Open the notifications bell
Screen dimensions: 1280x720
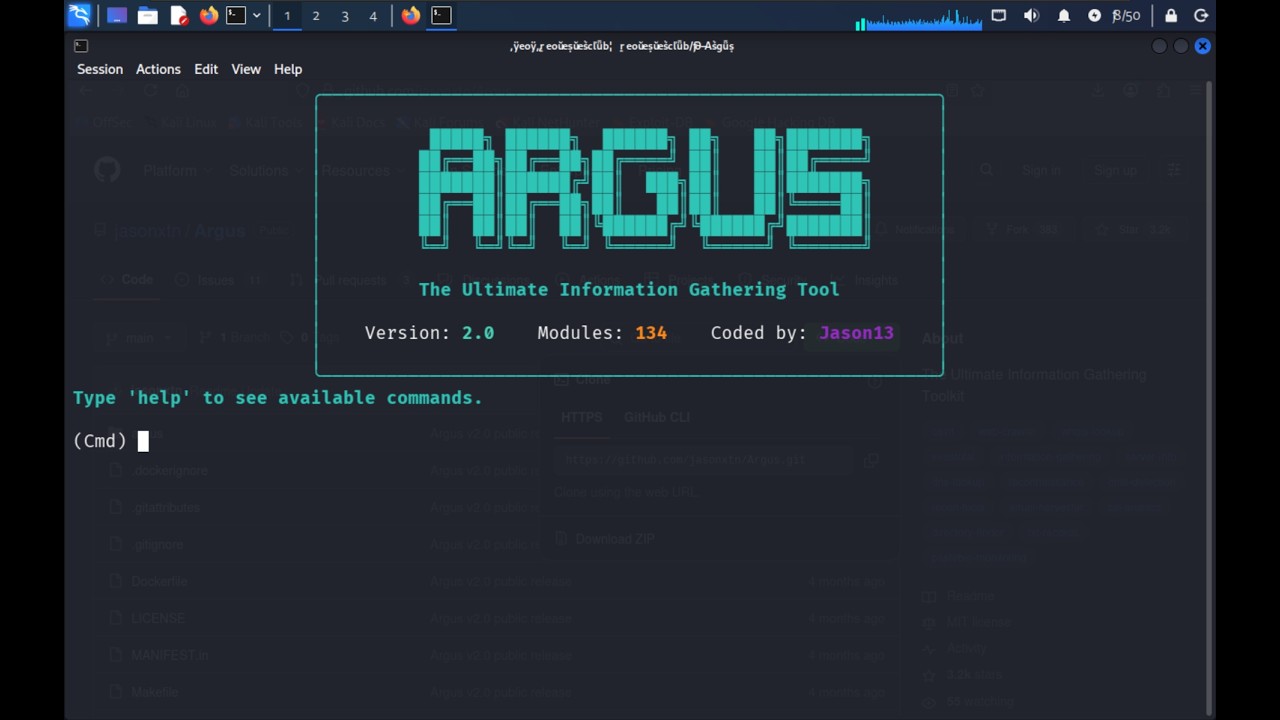coord(1064,15)
